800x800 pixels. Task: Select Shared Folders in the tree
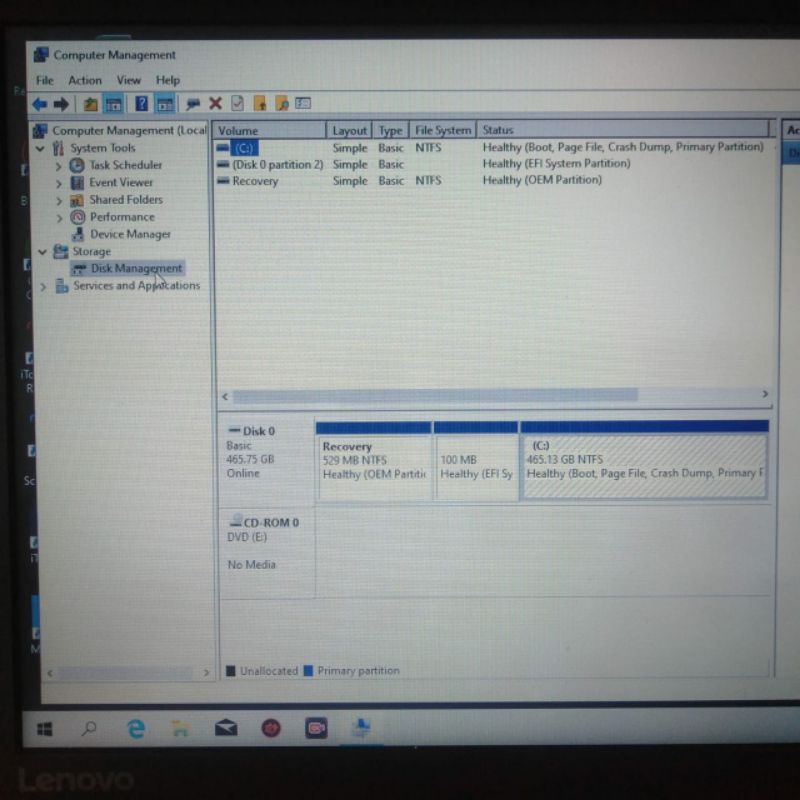tap(126, 199)
